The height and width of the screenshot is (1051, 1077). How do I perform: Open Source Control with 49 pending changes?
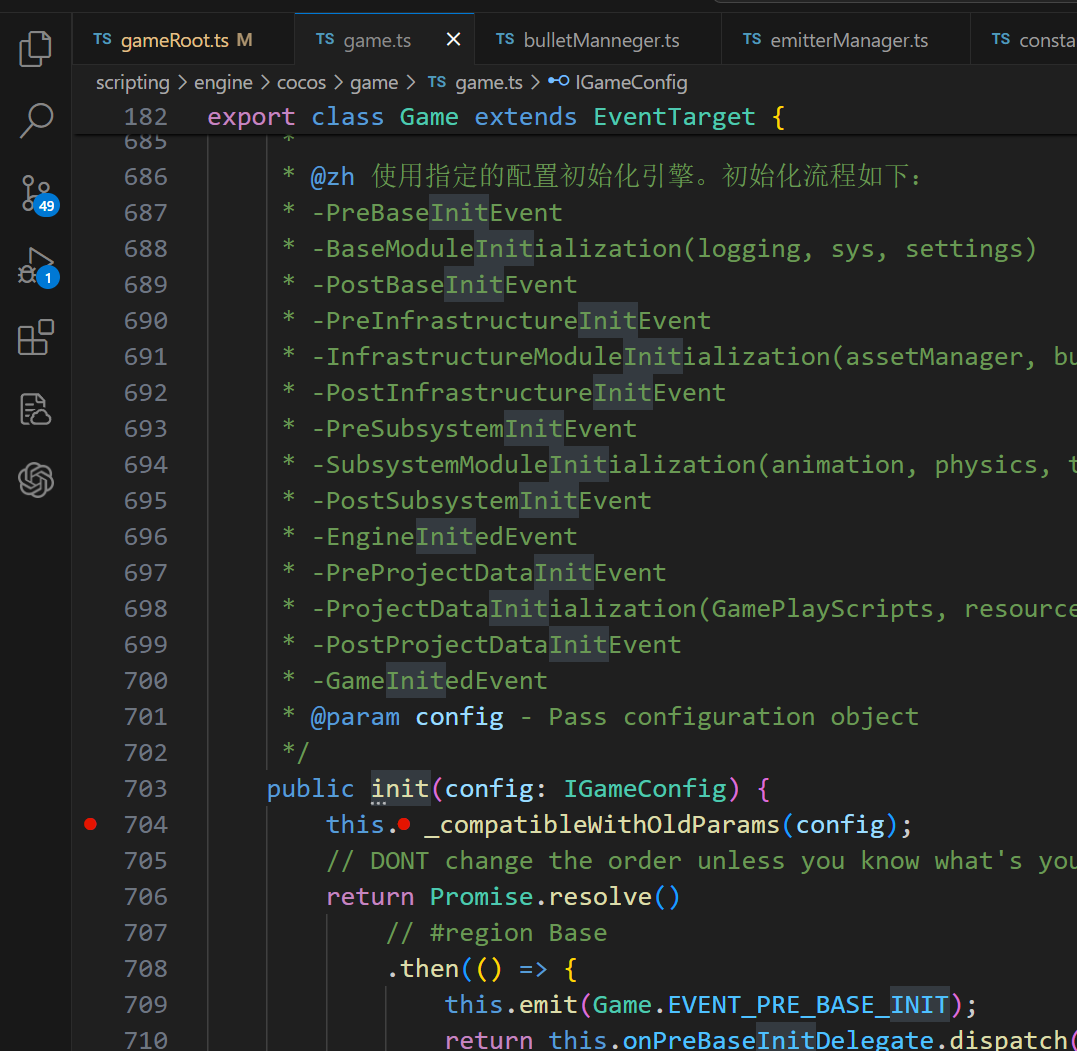coord(36,193)
